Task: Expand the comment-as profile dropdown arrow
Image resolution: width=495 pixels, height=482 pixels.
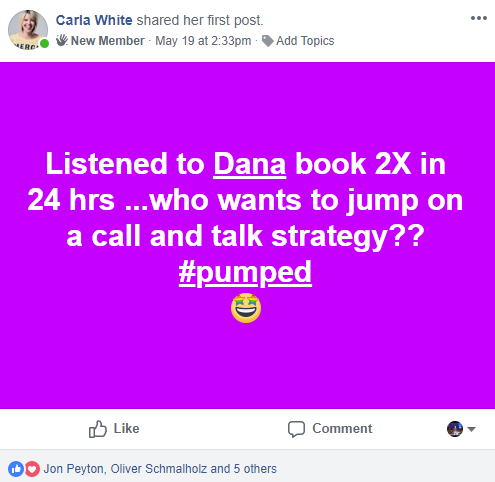Action: tap(471, 429)
